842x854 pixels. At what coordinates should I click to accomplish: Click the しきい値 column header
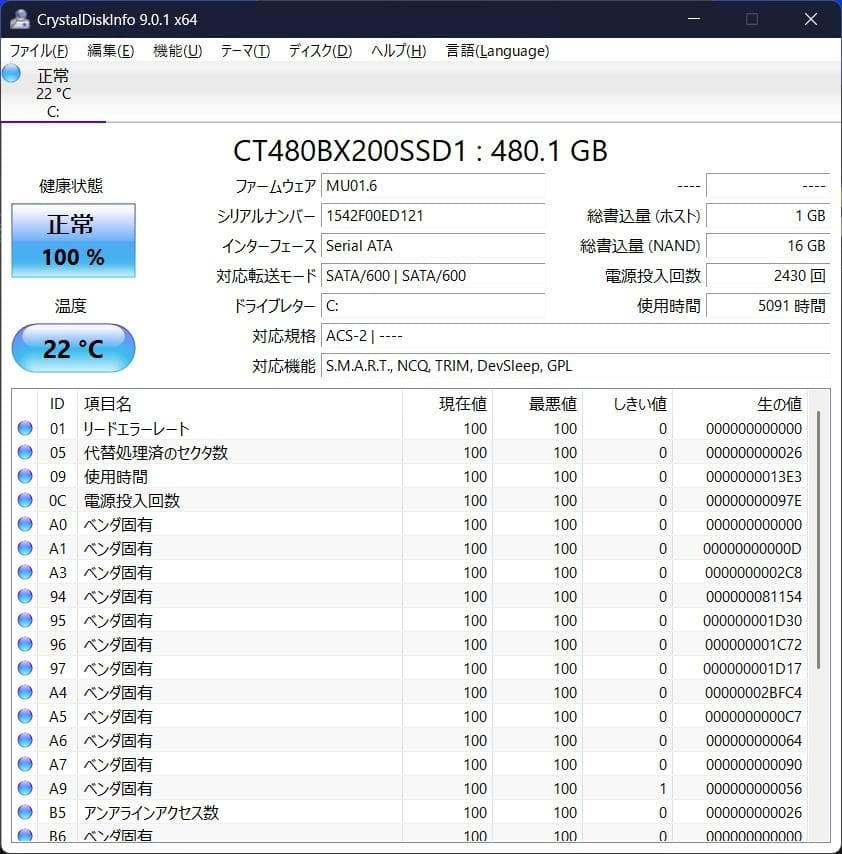point(627,404)
